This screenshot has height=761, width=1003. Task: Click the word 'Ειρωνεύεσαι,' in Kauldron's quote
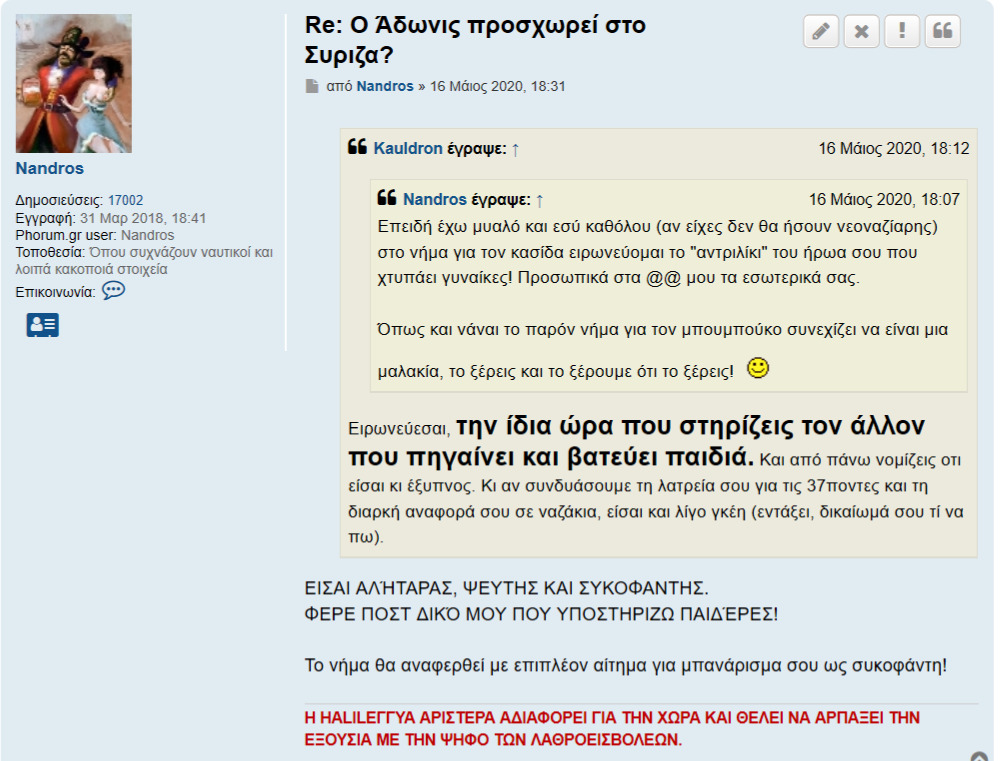(x=399, y=428)
